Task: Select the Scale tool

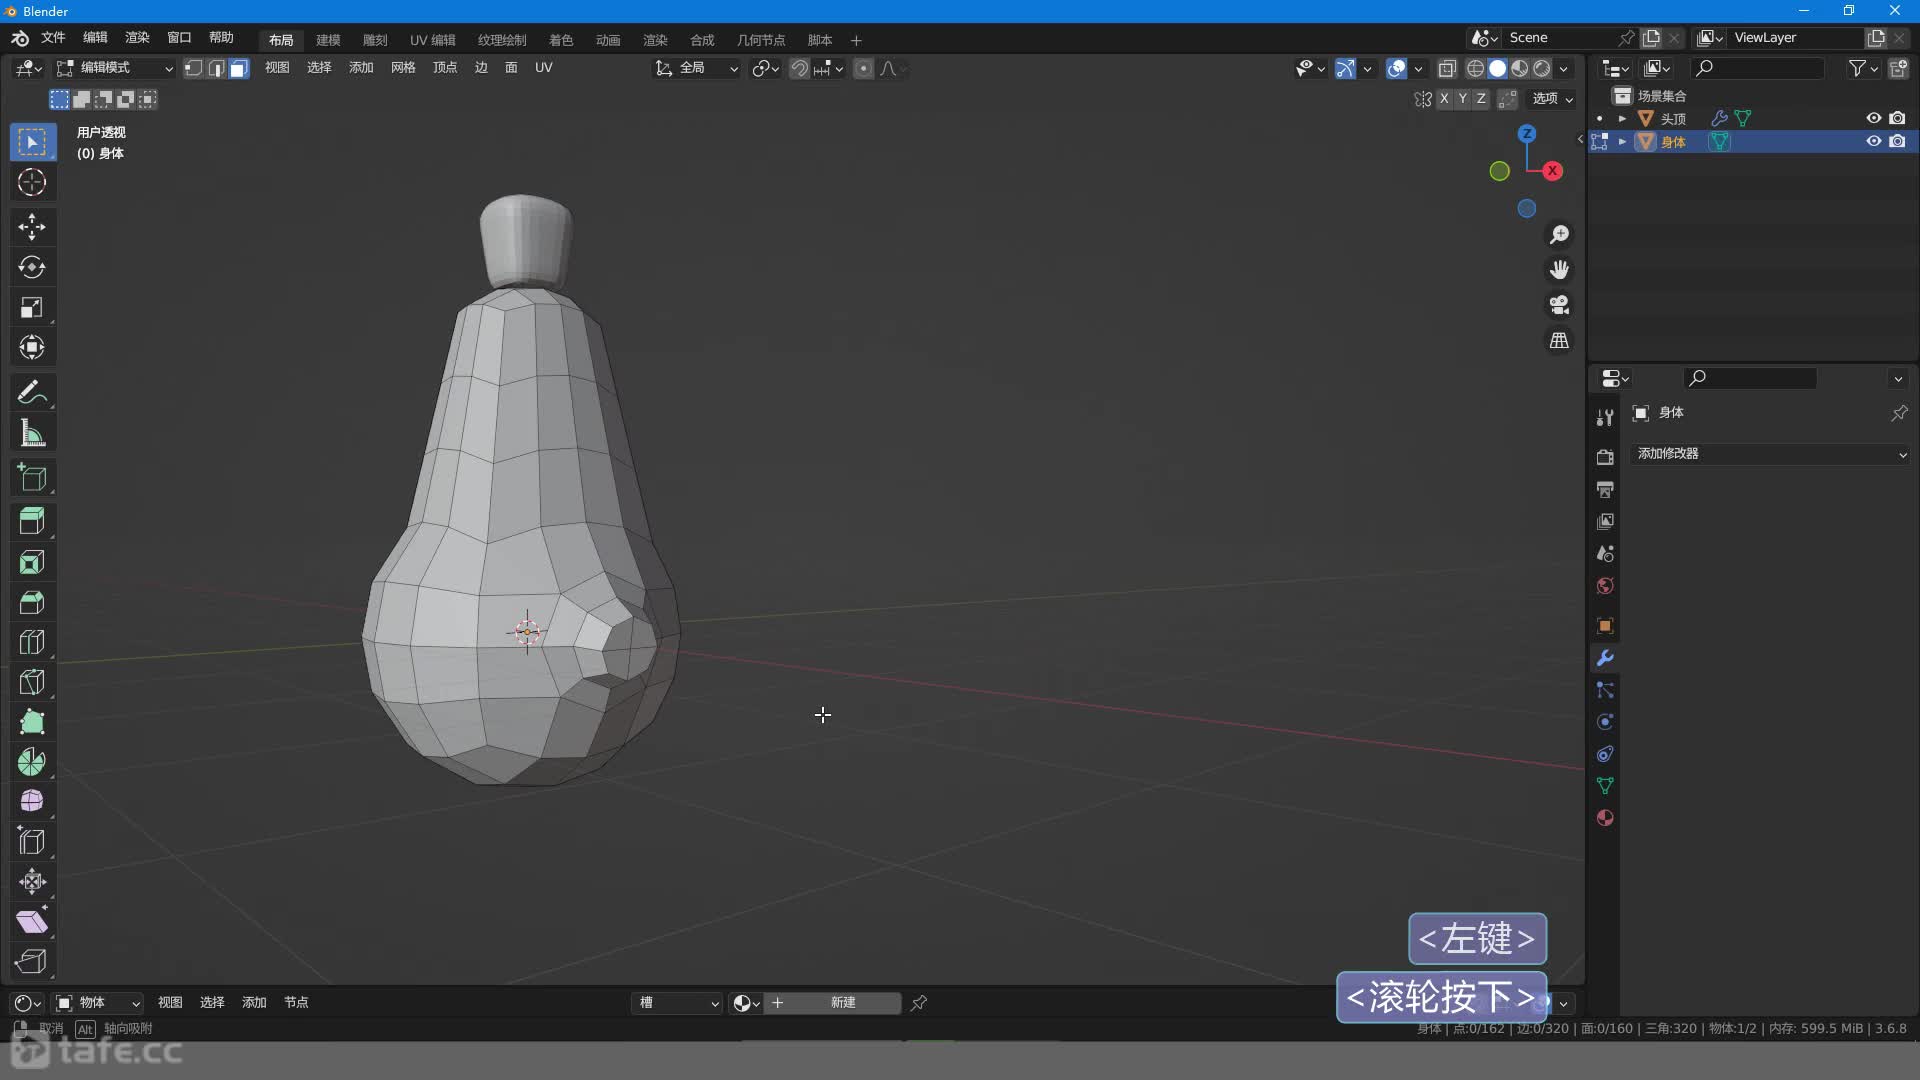Action: click(32, 308)
